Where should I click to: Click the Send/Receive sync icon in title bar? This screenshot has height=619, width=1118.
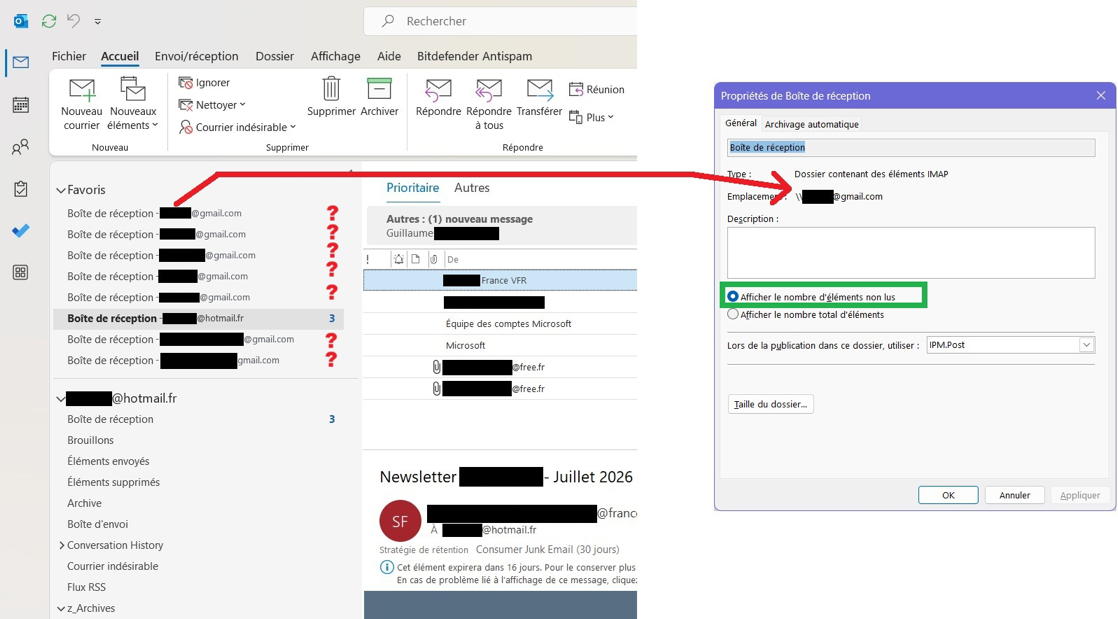coord(48,21)
